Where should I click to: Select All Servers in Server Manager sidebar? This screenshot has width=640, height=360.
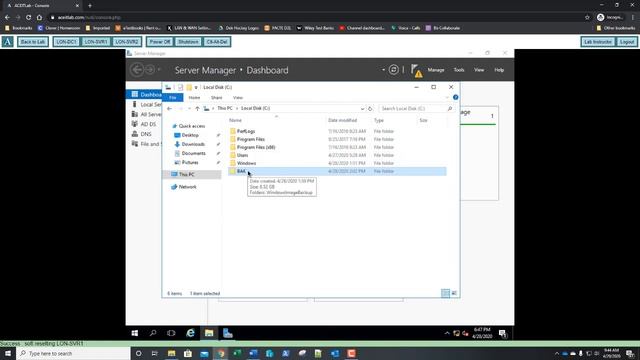click(147, 114)
